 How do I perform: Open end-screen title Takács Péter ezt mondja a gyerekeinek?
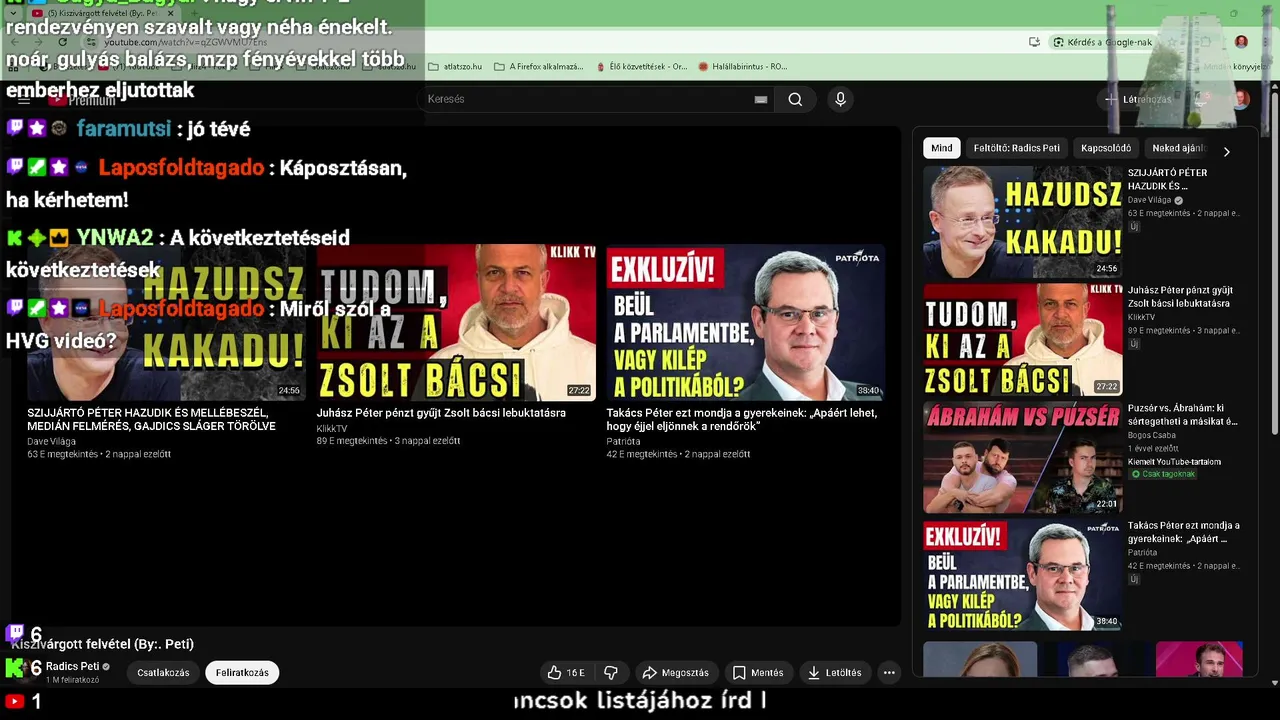[x=741, y=419]
